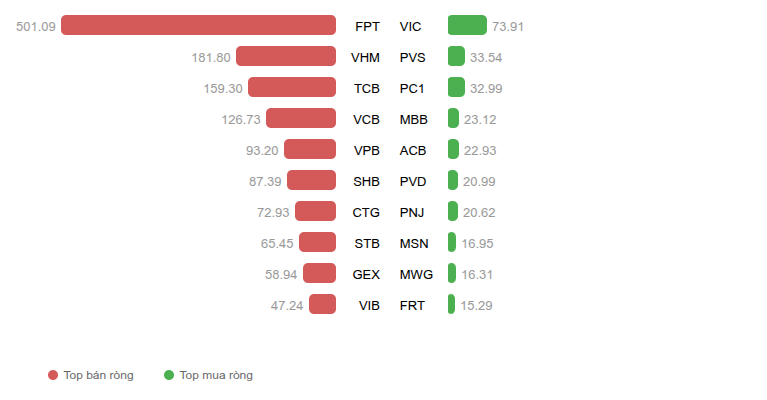The width and height of the screenshot is (767, 400).
Task: Select the PC1 green bar
Action: point(456,87)
